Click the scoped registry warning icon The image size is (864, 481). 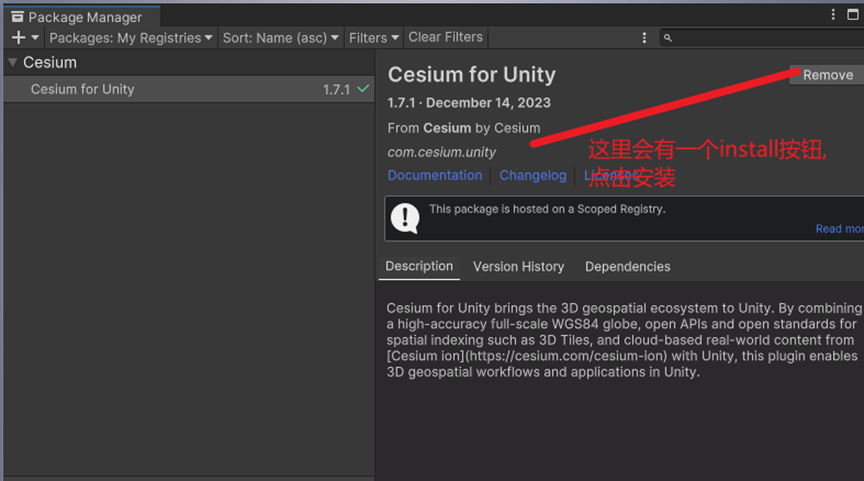405,218
